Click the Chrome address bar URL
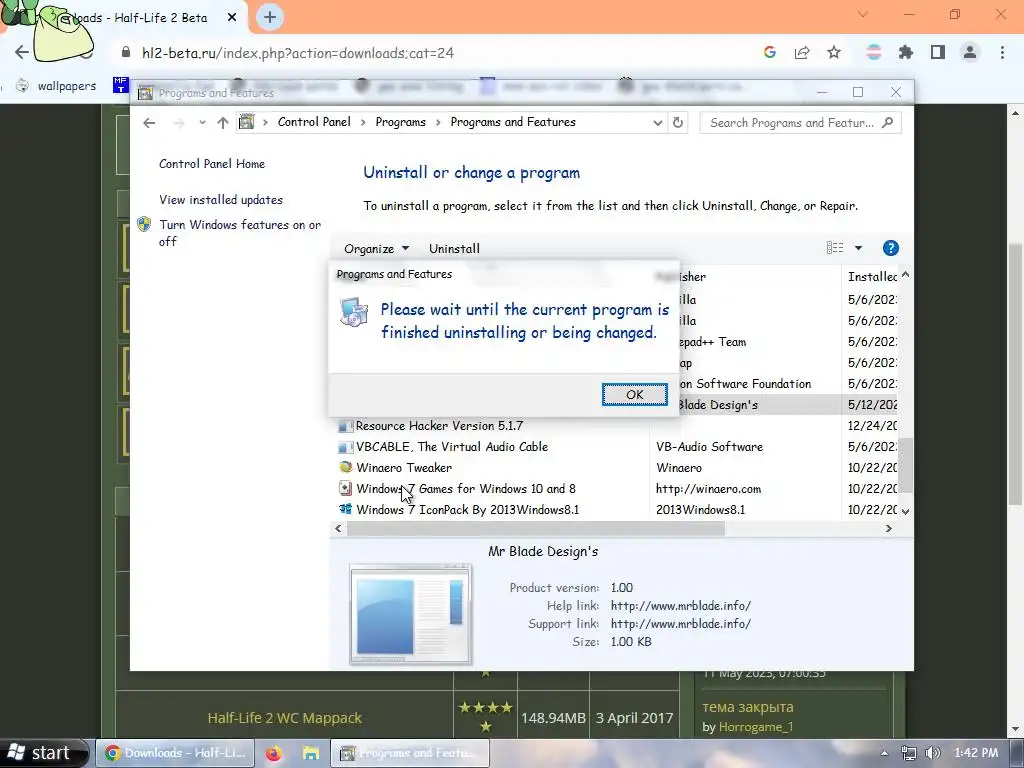Viewport: 1024px width, 768px height. click(x=298, y=53)
